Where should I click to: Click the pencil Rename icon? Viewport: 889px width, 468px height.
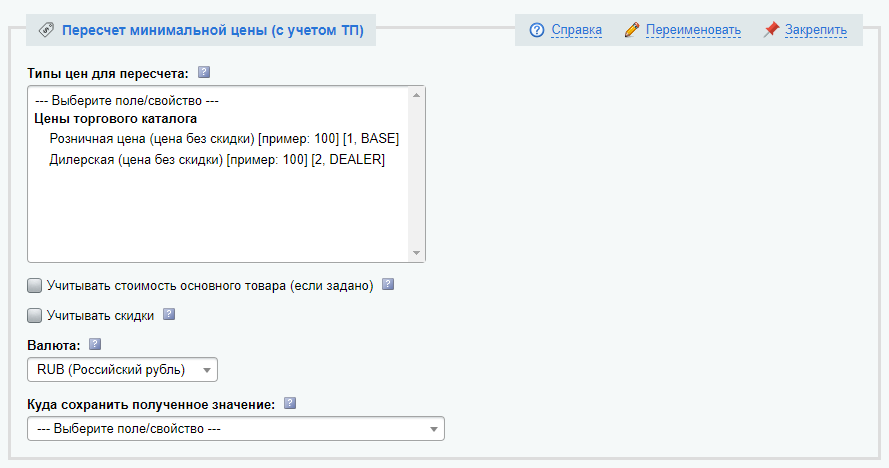click(x=631, y=30)
